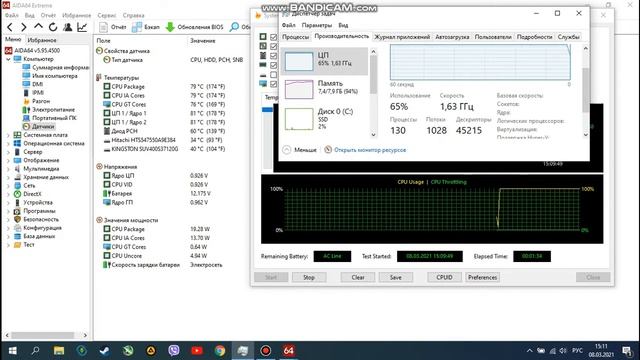Viewport: 640px width, 360px height.
Task: Expand the Операционная система node
Action: point(8,144)
